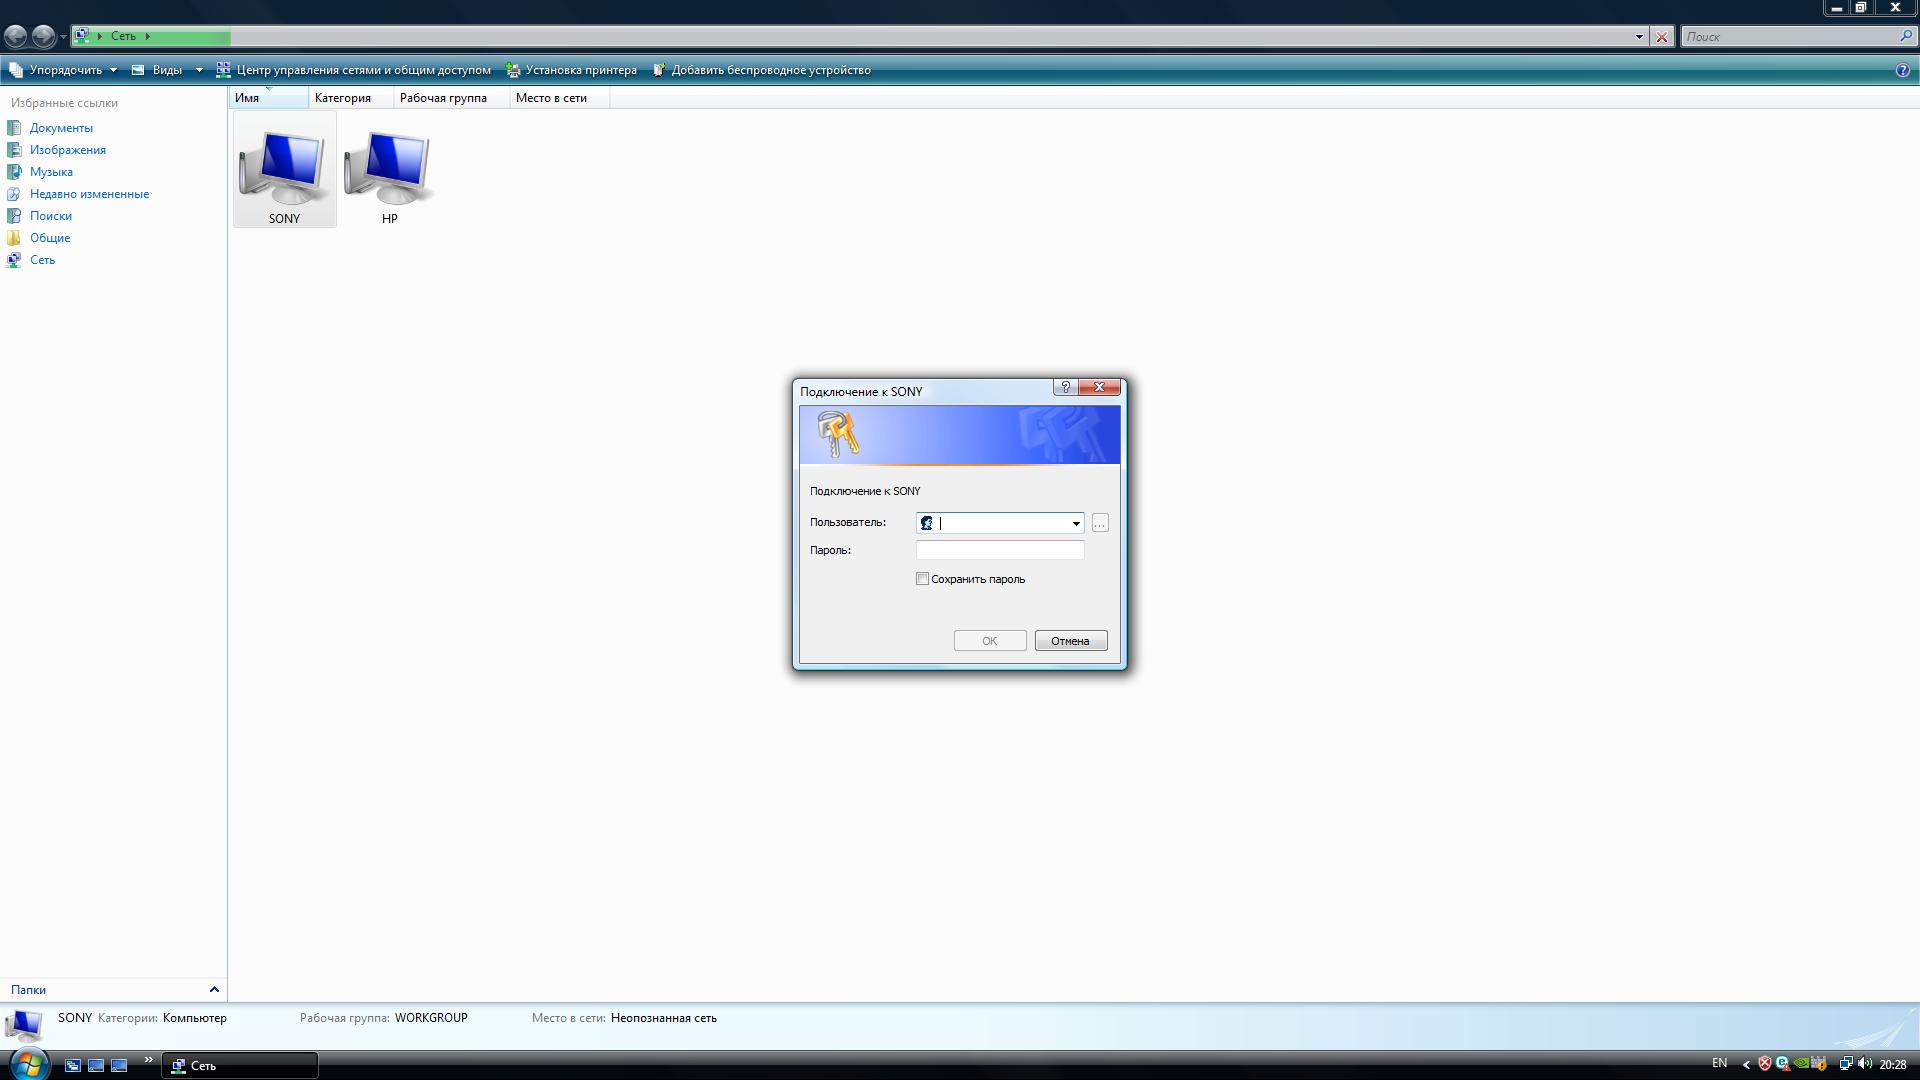The height and width of the screenshot is (1080, 1920).
Task: Open the Документы (Documents) favorite link
Action: coord(61,128)
